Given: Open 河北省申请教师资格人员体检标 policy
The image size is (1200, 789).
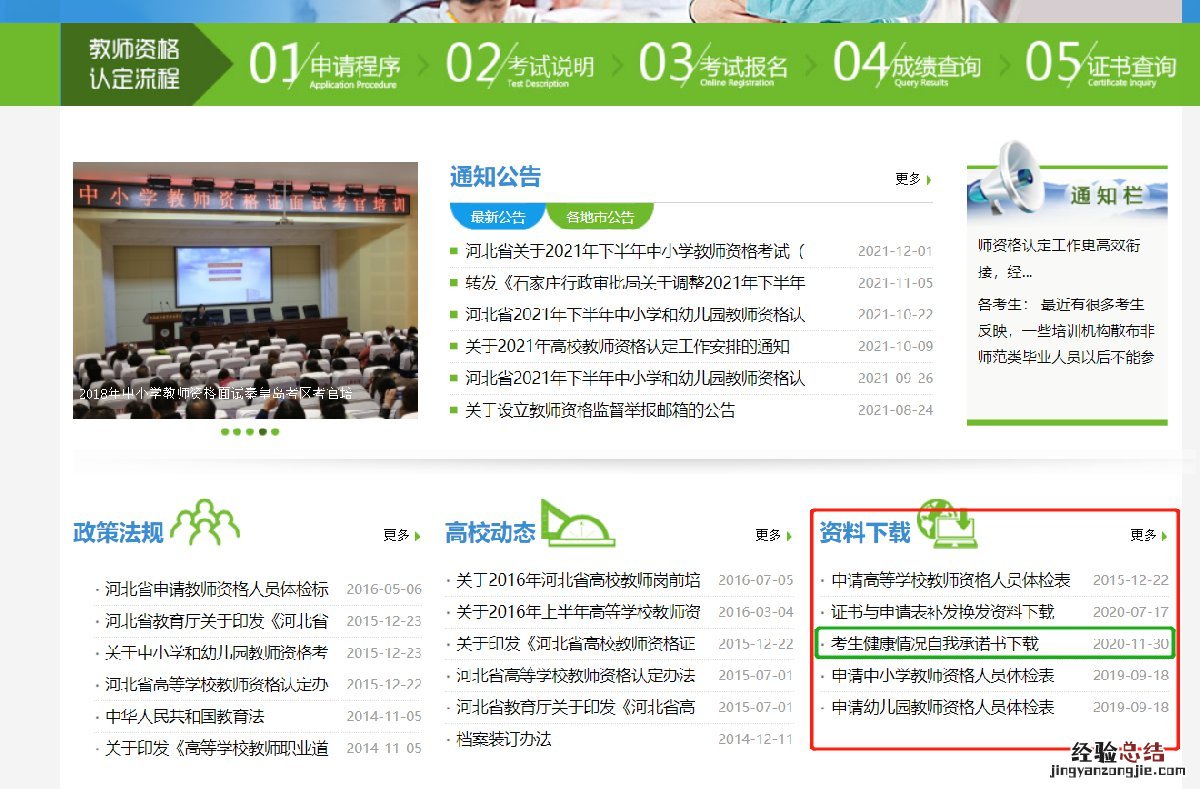Looking at the screenshot, I should tap(217, 589).
